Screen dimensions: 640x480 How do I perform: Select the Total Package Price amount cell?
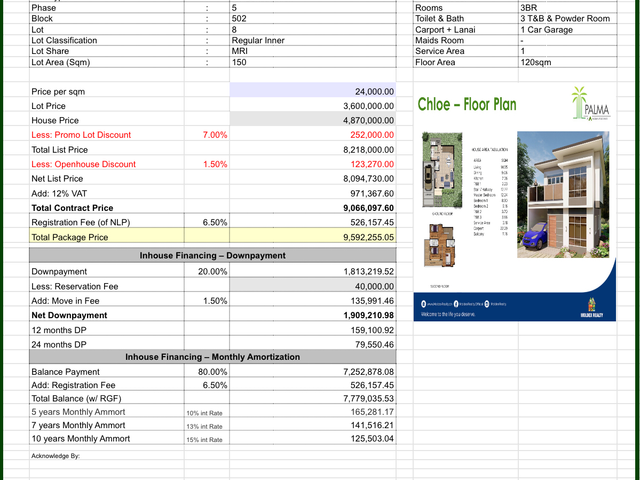coord(313,236)
